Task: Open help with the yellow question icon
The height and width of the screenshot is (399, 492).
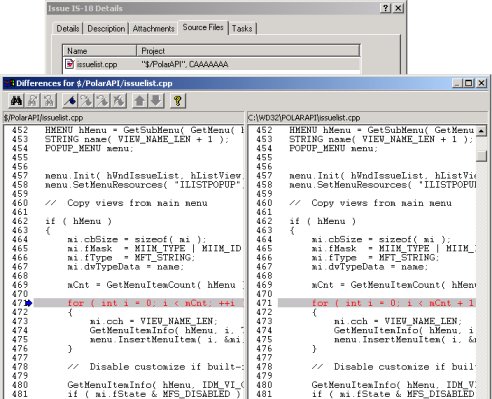Action: click(x=178, y=101)
